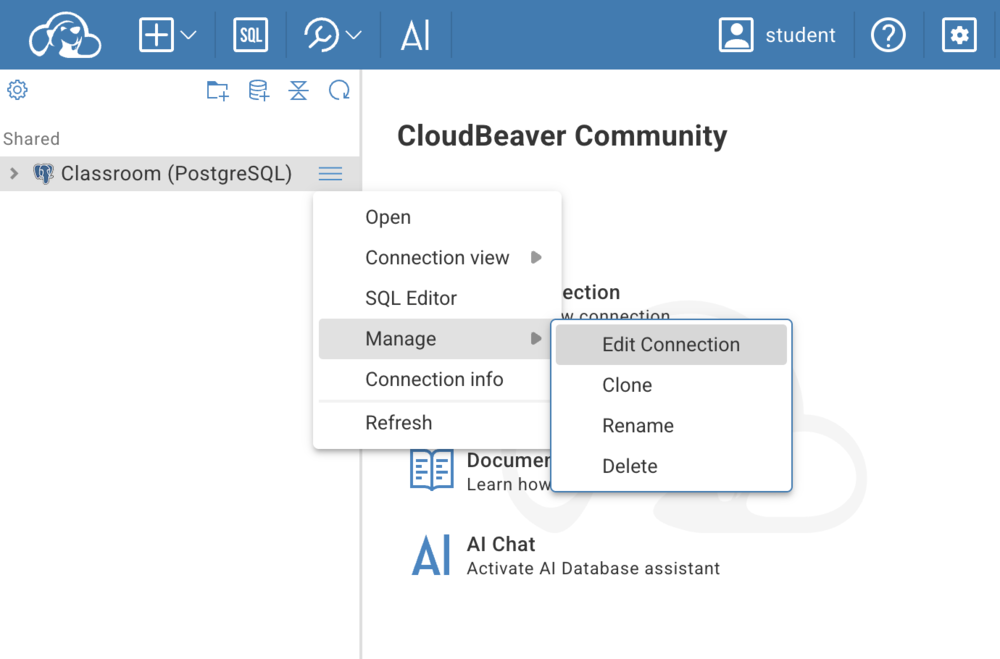The image size is (1000, 659).
Task: Open the student user menu label
Action: click(x=800, y=35)
